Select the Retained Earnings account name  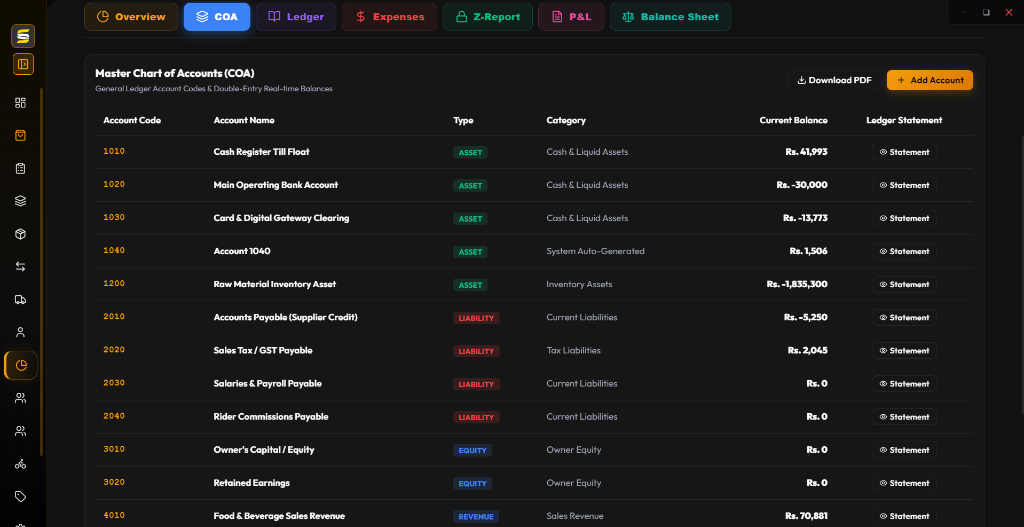point(251,483)
